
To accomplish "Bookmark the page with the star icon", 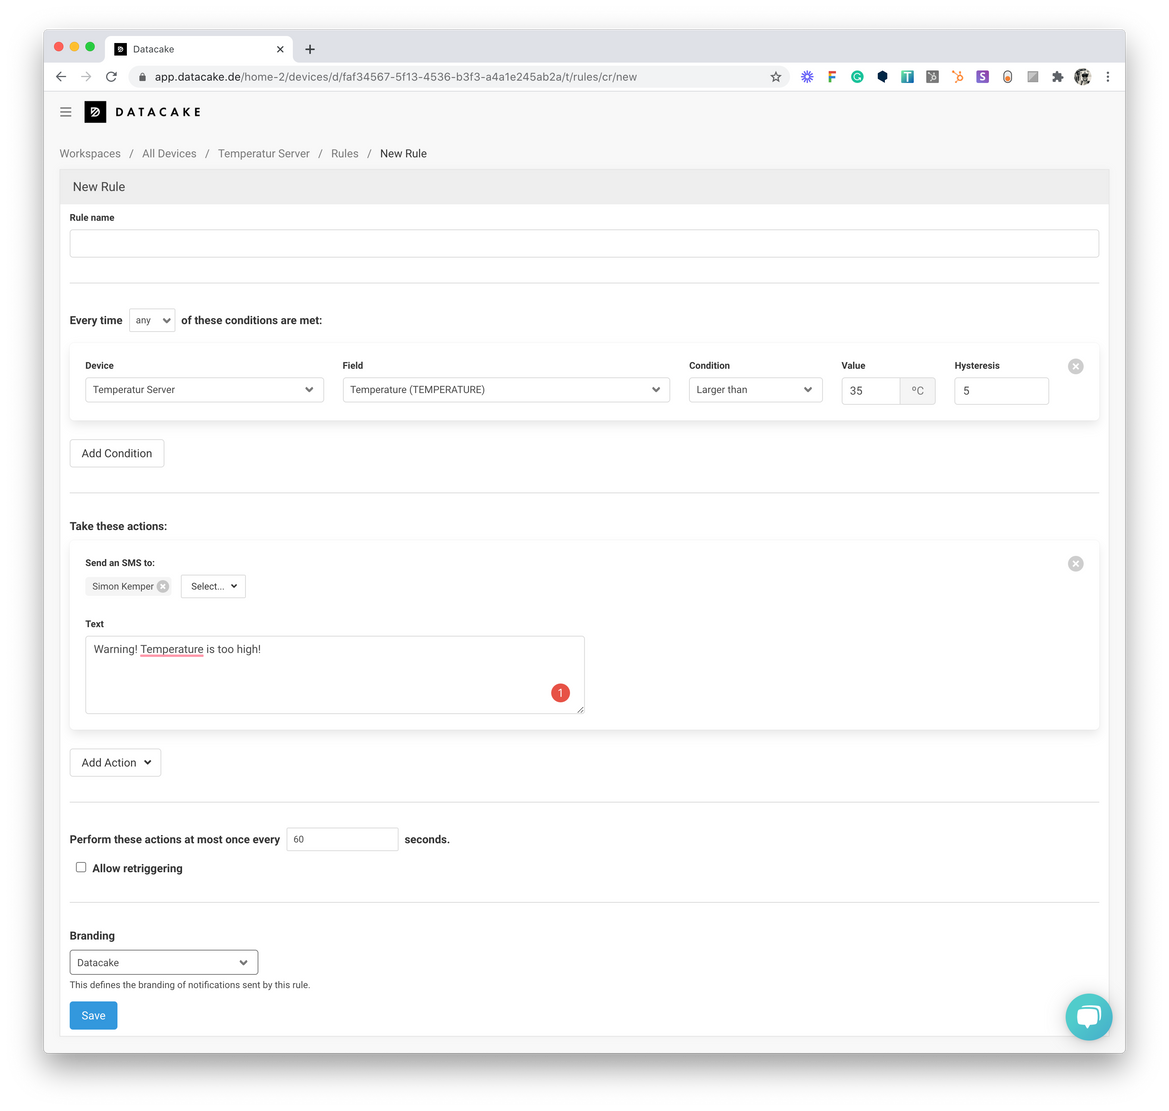I will coord(775,76).
